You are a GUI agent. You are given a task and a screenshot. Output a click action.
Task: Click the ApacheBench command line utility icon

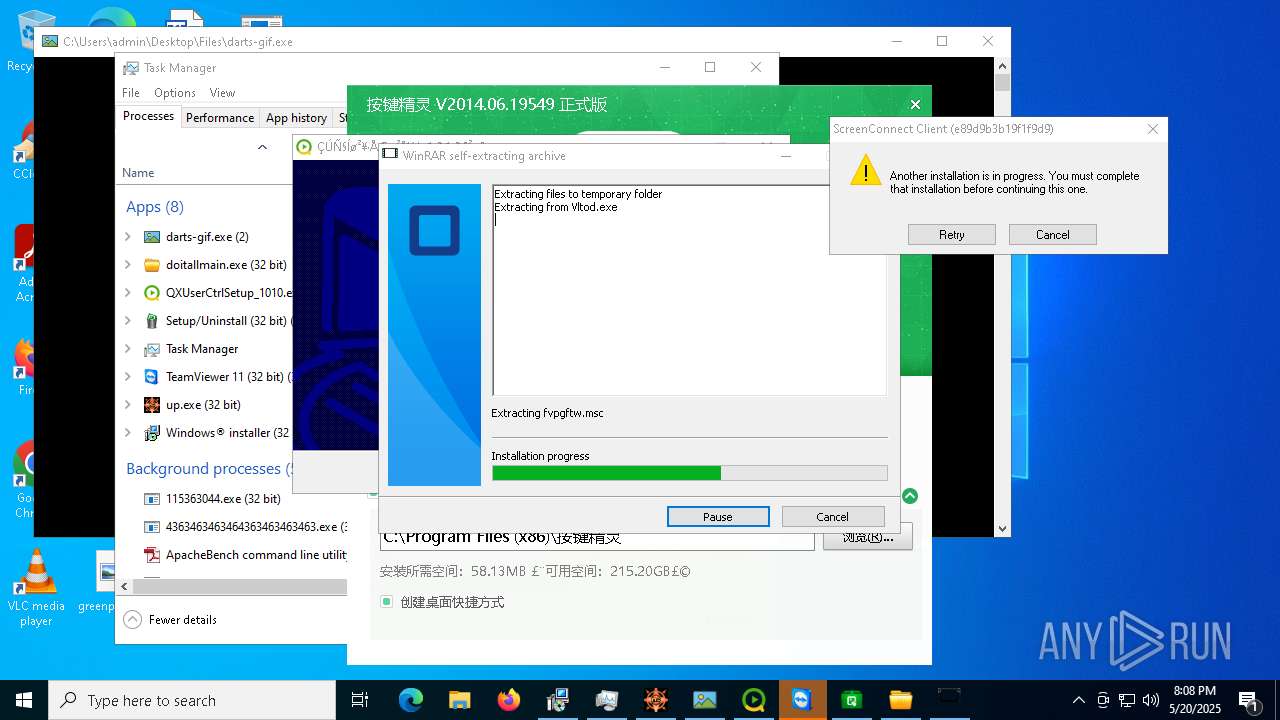point(152,555)
